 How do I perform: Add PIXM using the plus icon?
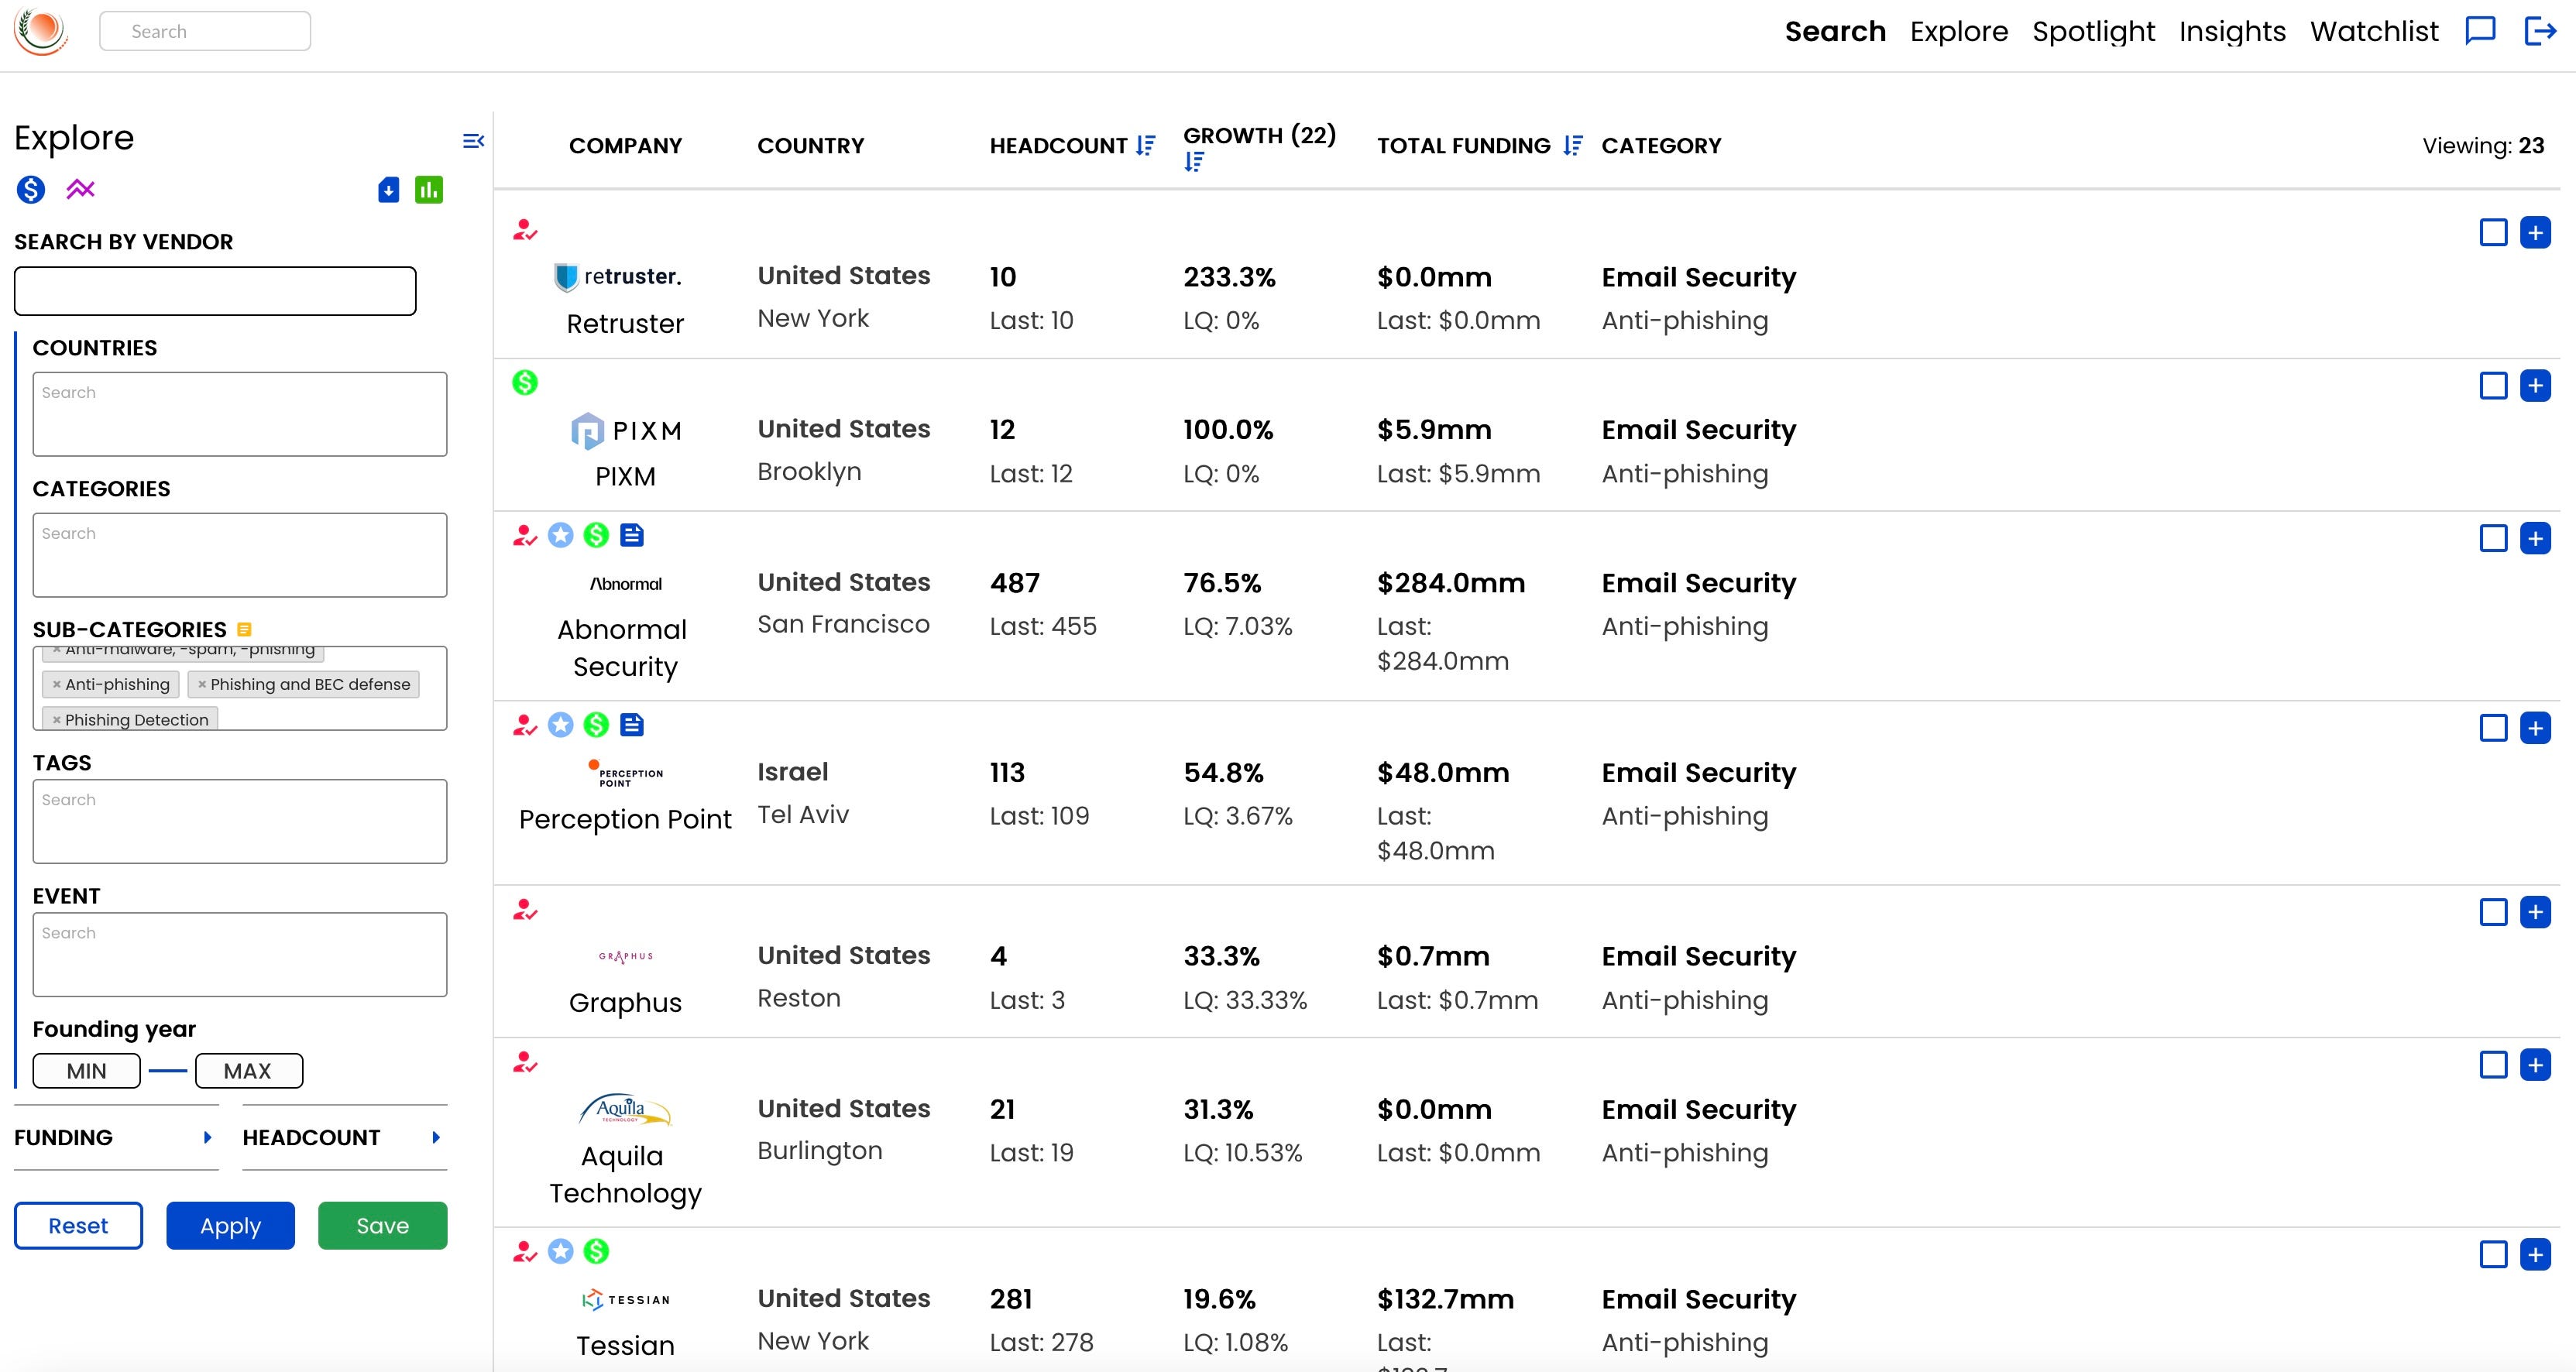[x=2535, y=386]
